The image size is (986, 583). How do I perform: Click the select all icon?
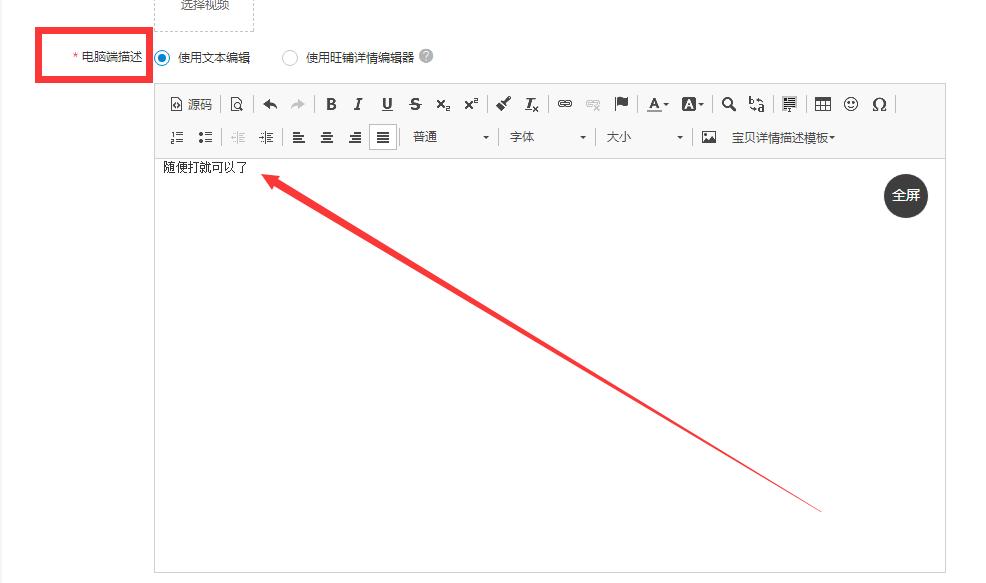tap(789, 104)
